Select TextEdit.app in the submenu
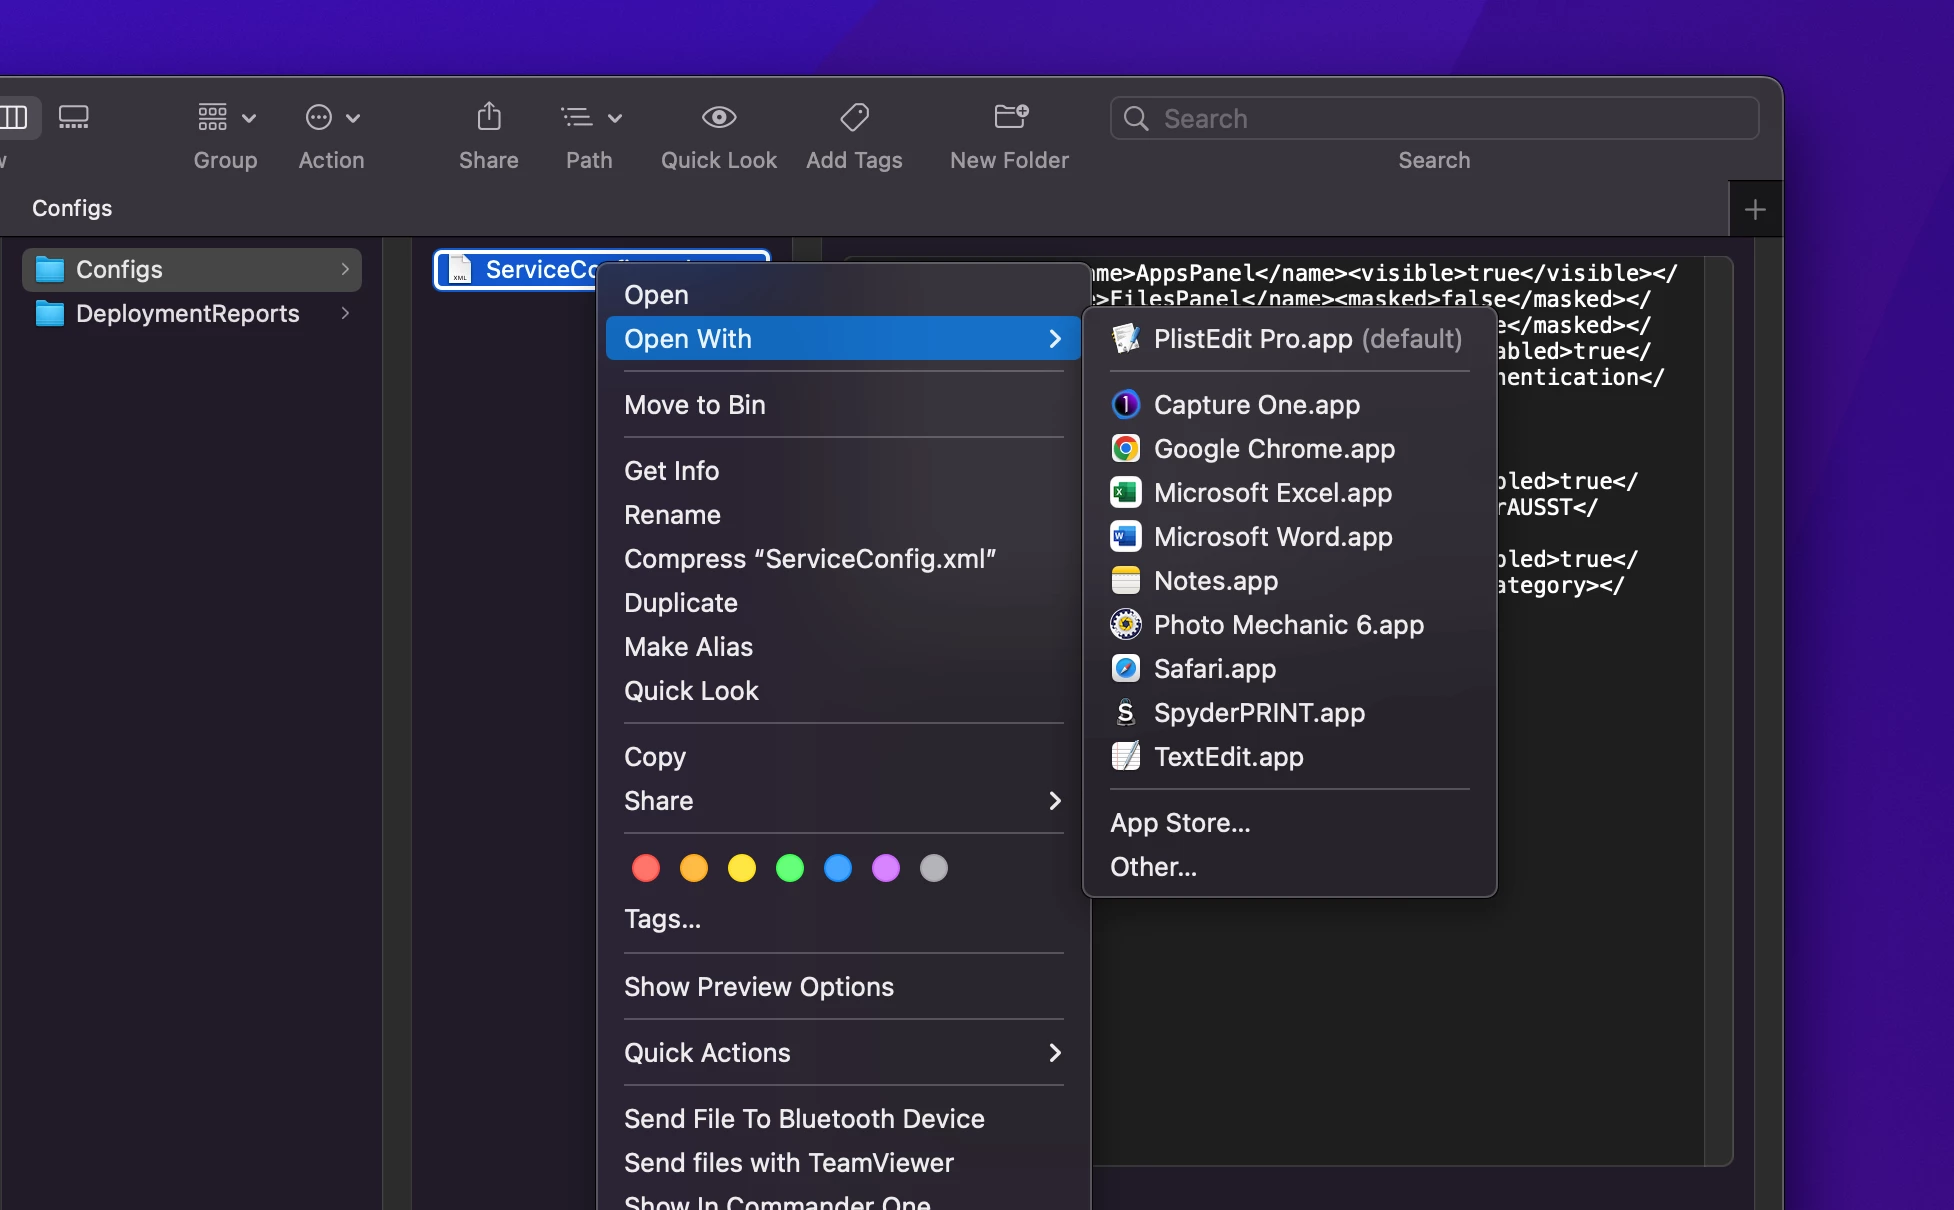The width and height of the screenshot is (1954, 1210). point(1228,757)
